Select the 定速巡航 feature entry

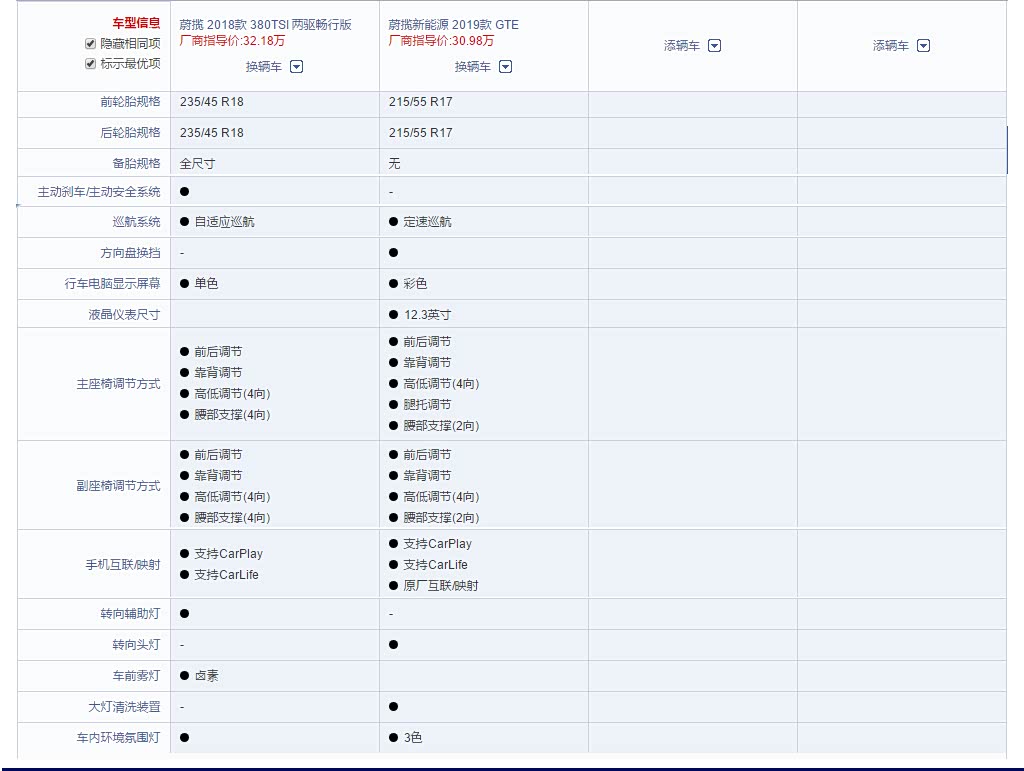427,222
